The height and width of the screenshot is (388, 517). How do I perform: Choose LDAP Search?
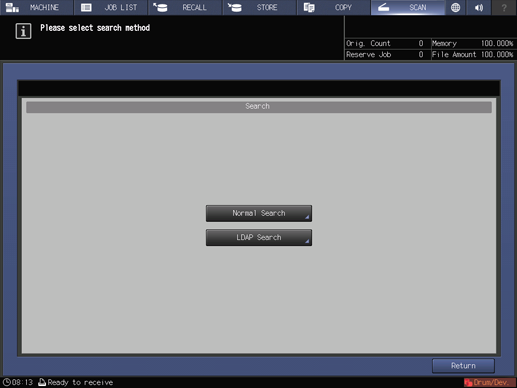click(x=259, y=237)
